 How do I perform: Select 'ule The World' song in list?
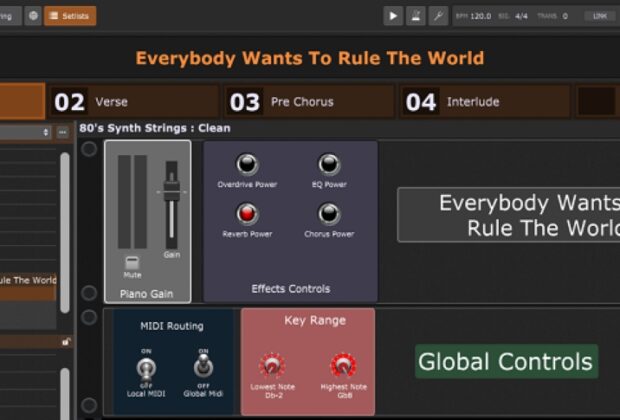[28, 280]
